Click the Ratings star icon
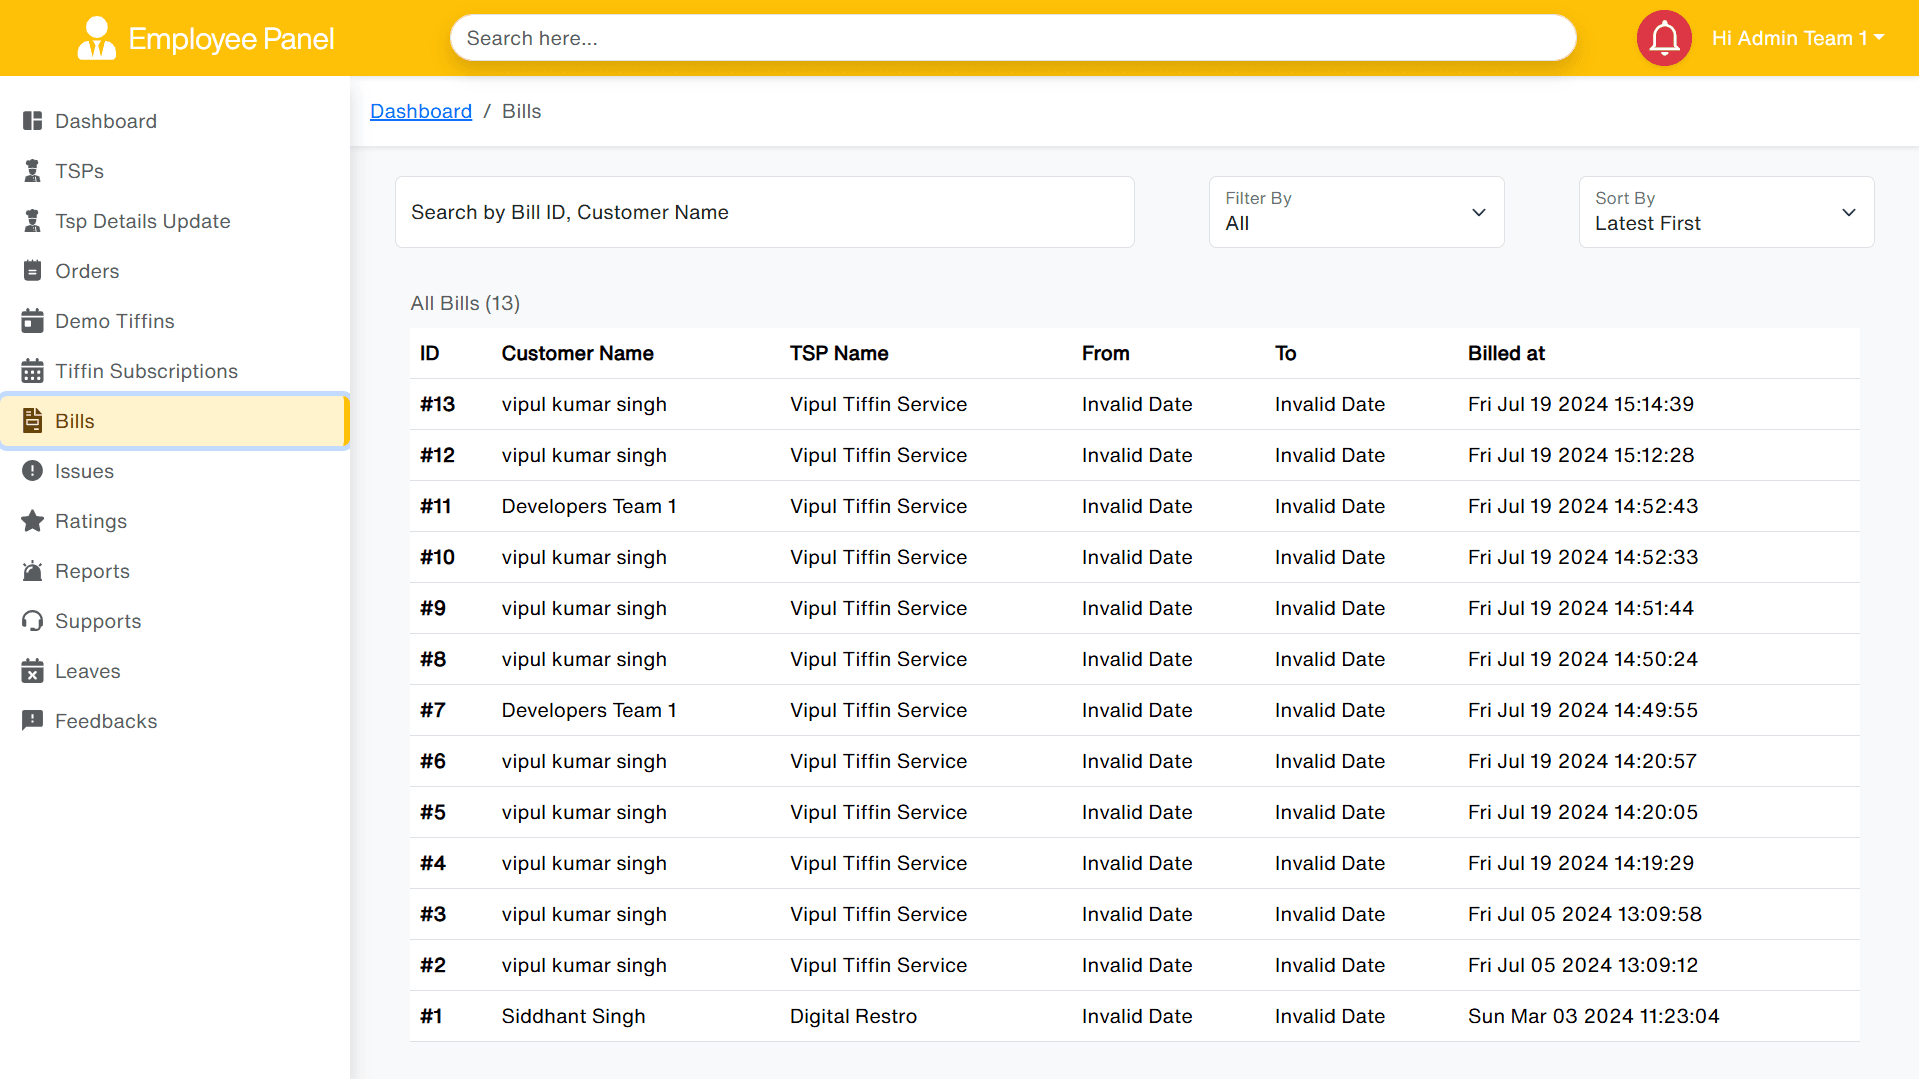 tap(32, 521)
